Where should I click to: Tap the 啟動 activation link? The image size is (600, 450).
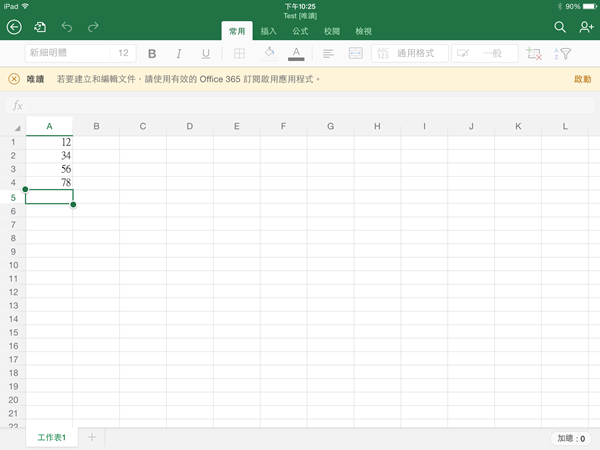pyautogui.click(x=582, y=78)
